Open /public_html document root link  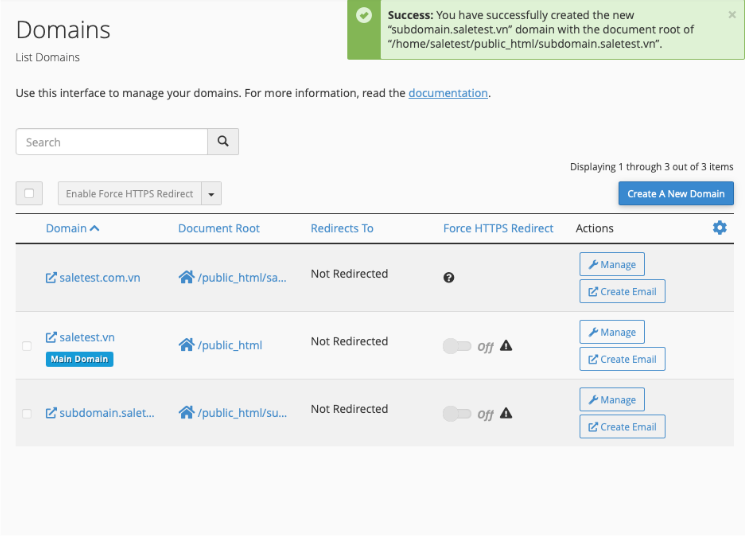(x=230, y=345)
